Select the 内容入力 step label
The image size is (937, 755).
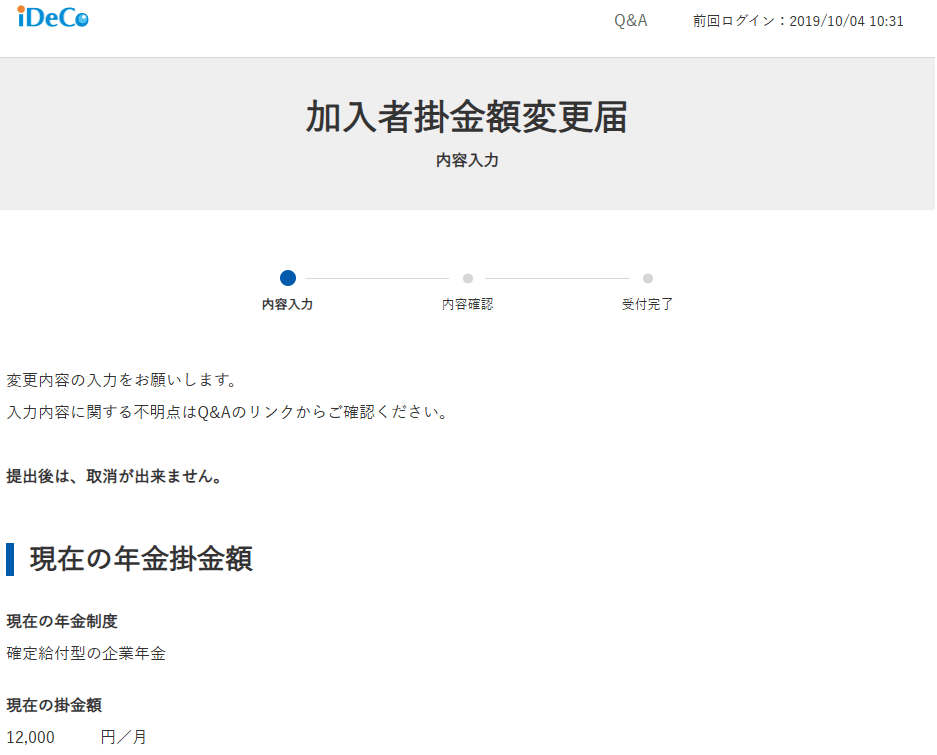point(288,304)
